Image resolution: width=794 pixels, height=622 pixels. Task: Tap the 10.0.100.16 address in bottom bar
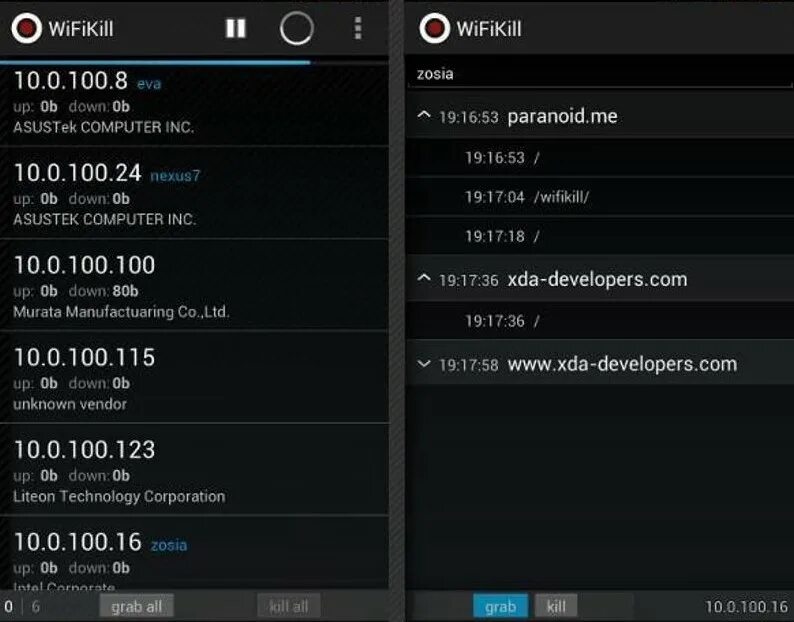click(x=746, y=606)
